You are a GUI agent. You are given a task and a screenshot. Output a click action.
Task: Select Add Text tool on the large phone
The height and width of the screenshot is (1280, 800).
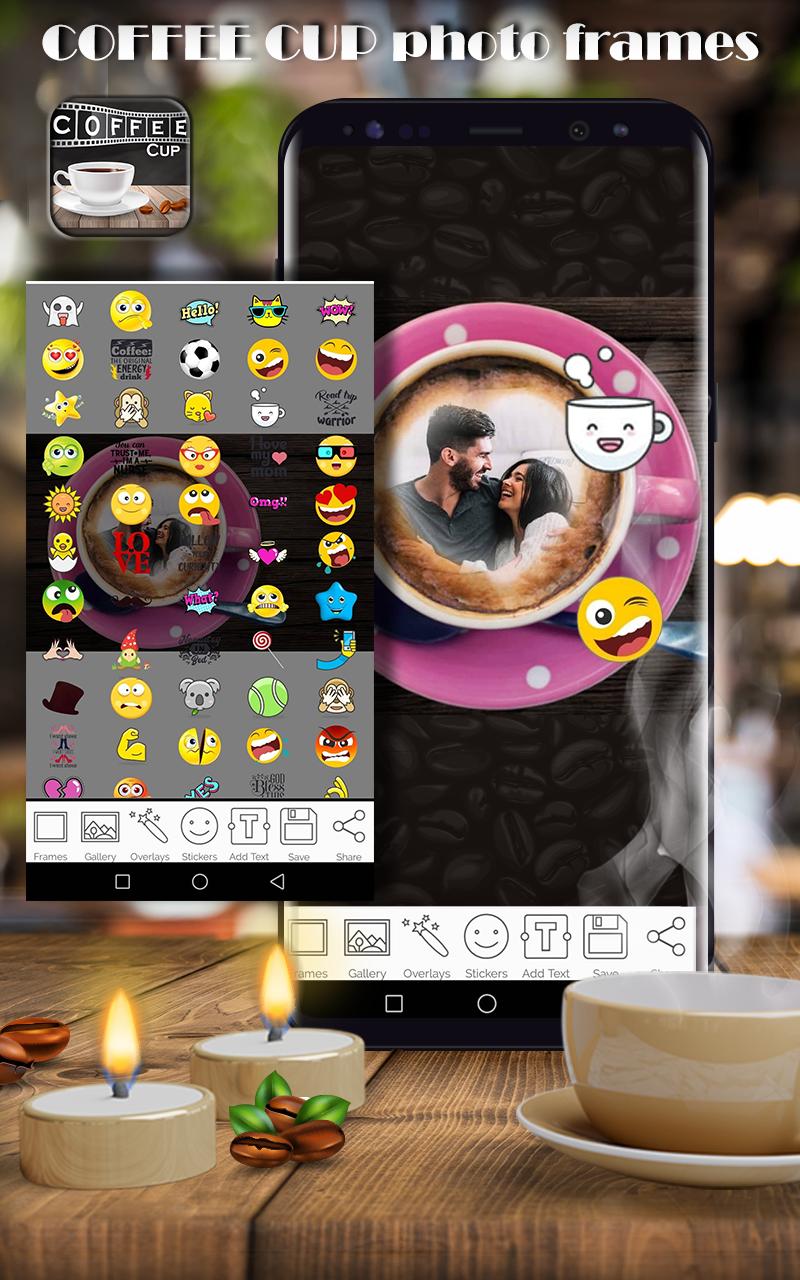(546, 945)
